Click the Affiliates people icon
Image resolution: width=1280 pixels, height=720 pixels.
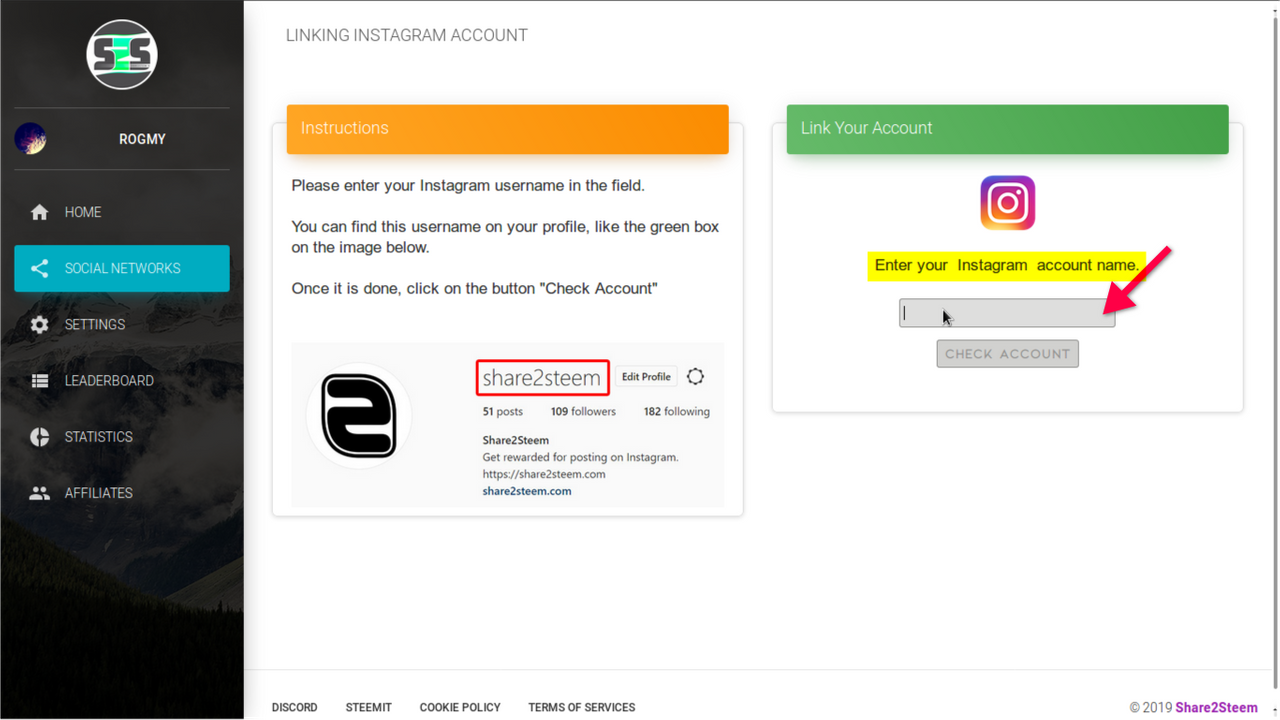39,493
